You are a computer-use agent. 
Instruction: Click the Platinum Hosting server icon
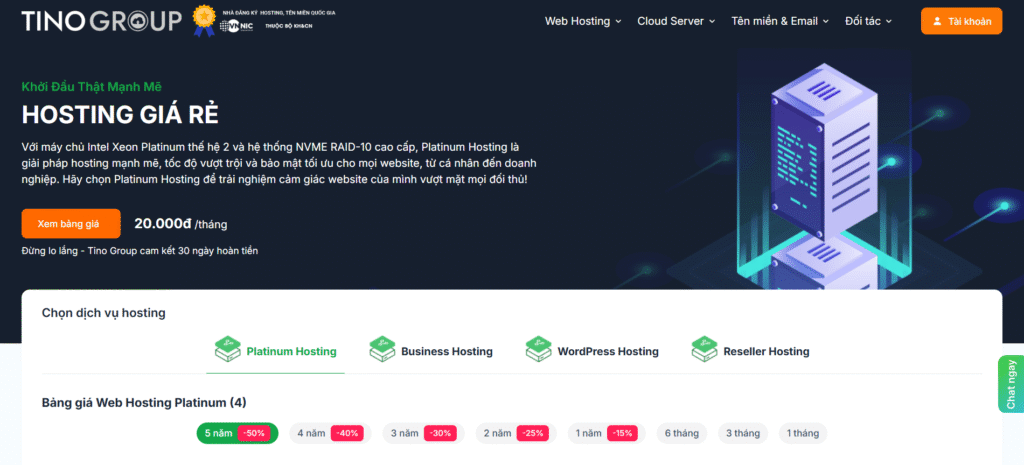(229, 350)
